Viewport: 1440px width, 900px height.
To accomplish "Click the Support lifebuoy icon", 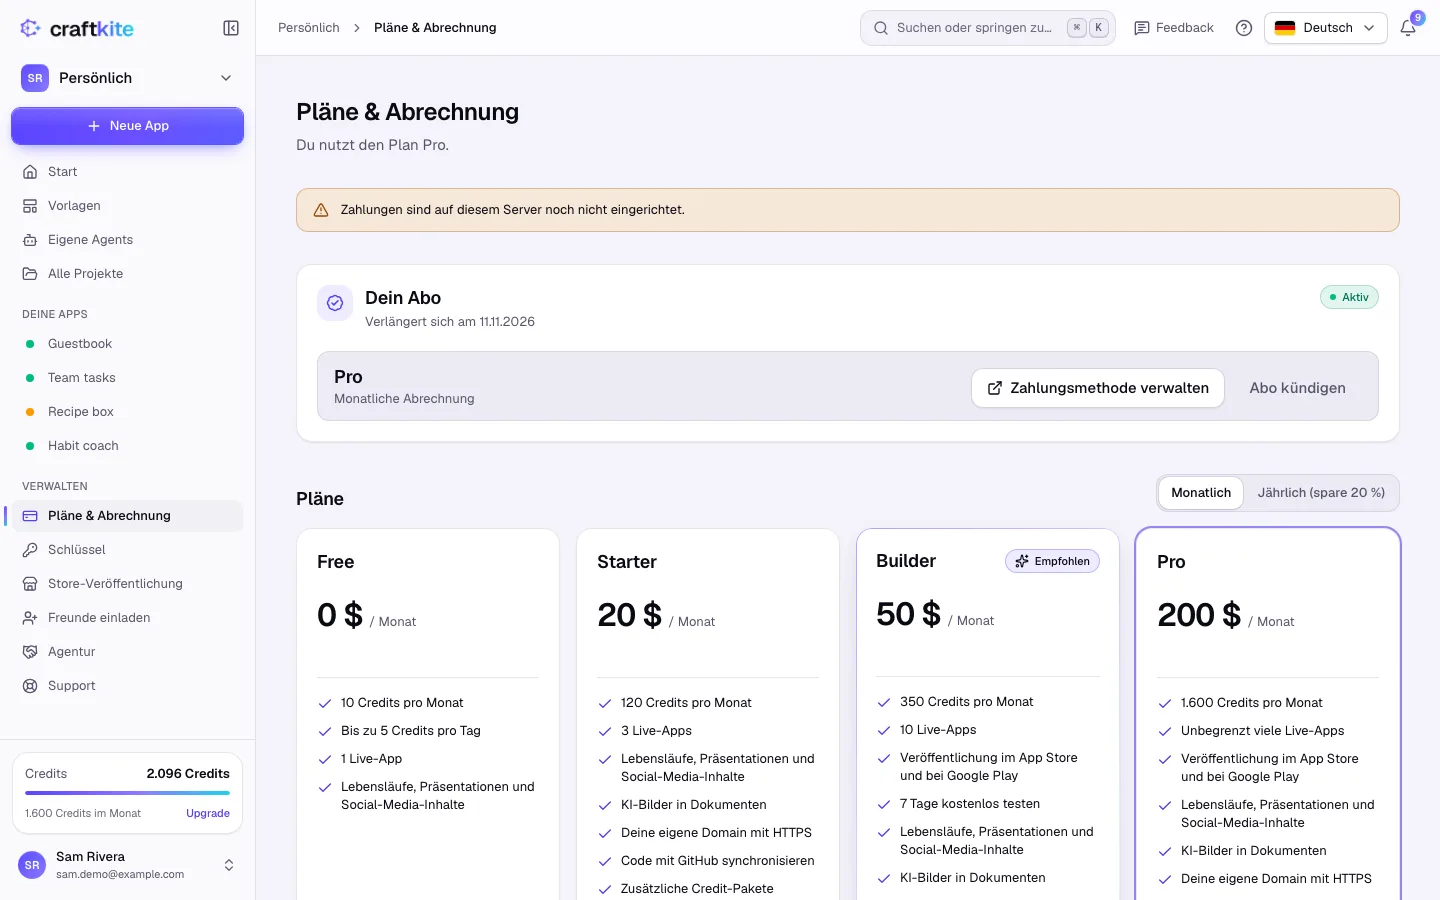I will pyautogui.click(x=30, y=686).
